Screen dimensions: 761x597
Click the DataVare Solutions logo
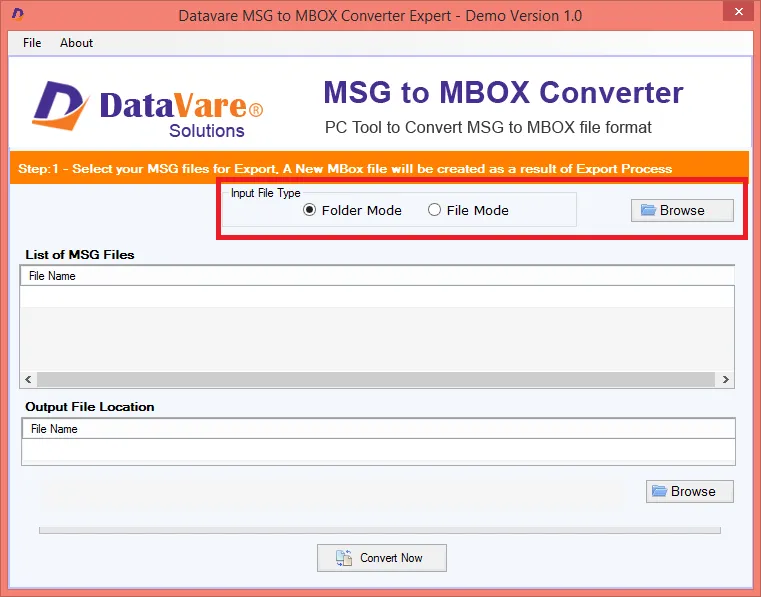[148, 110]
